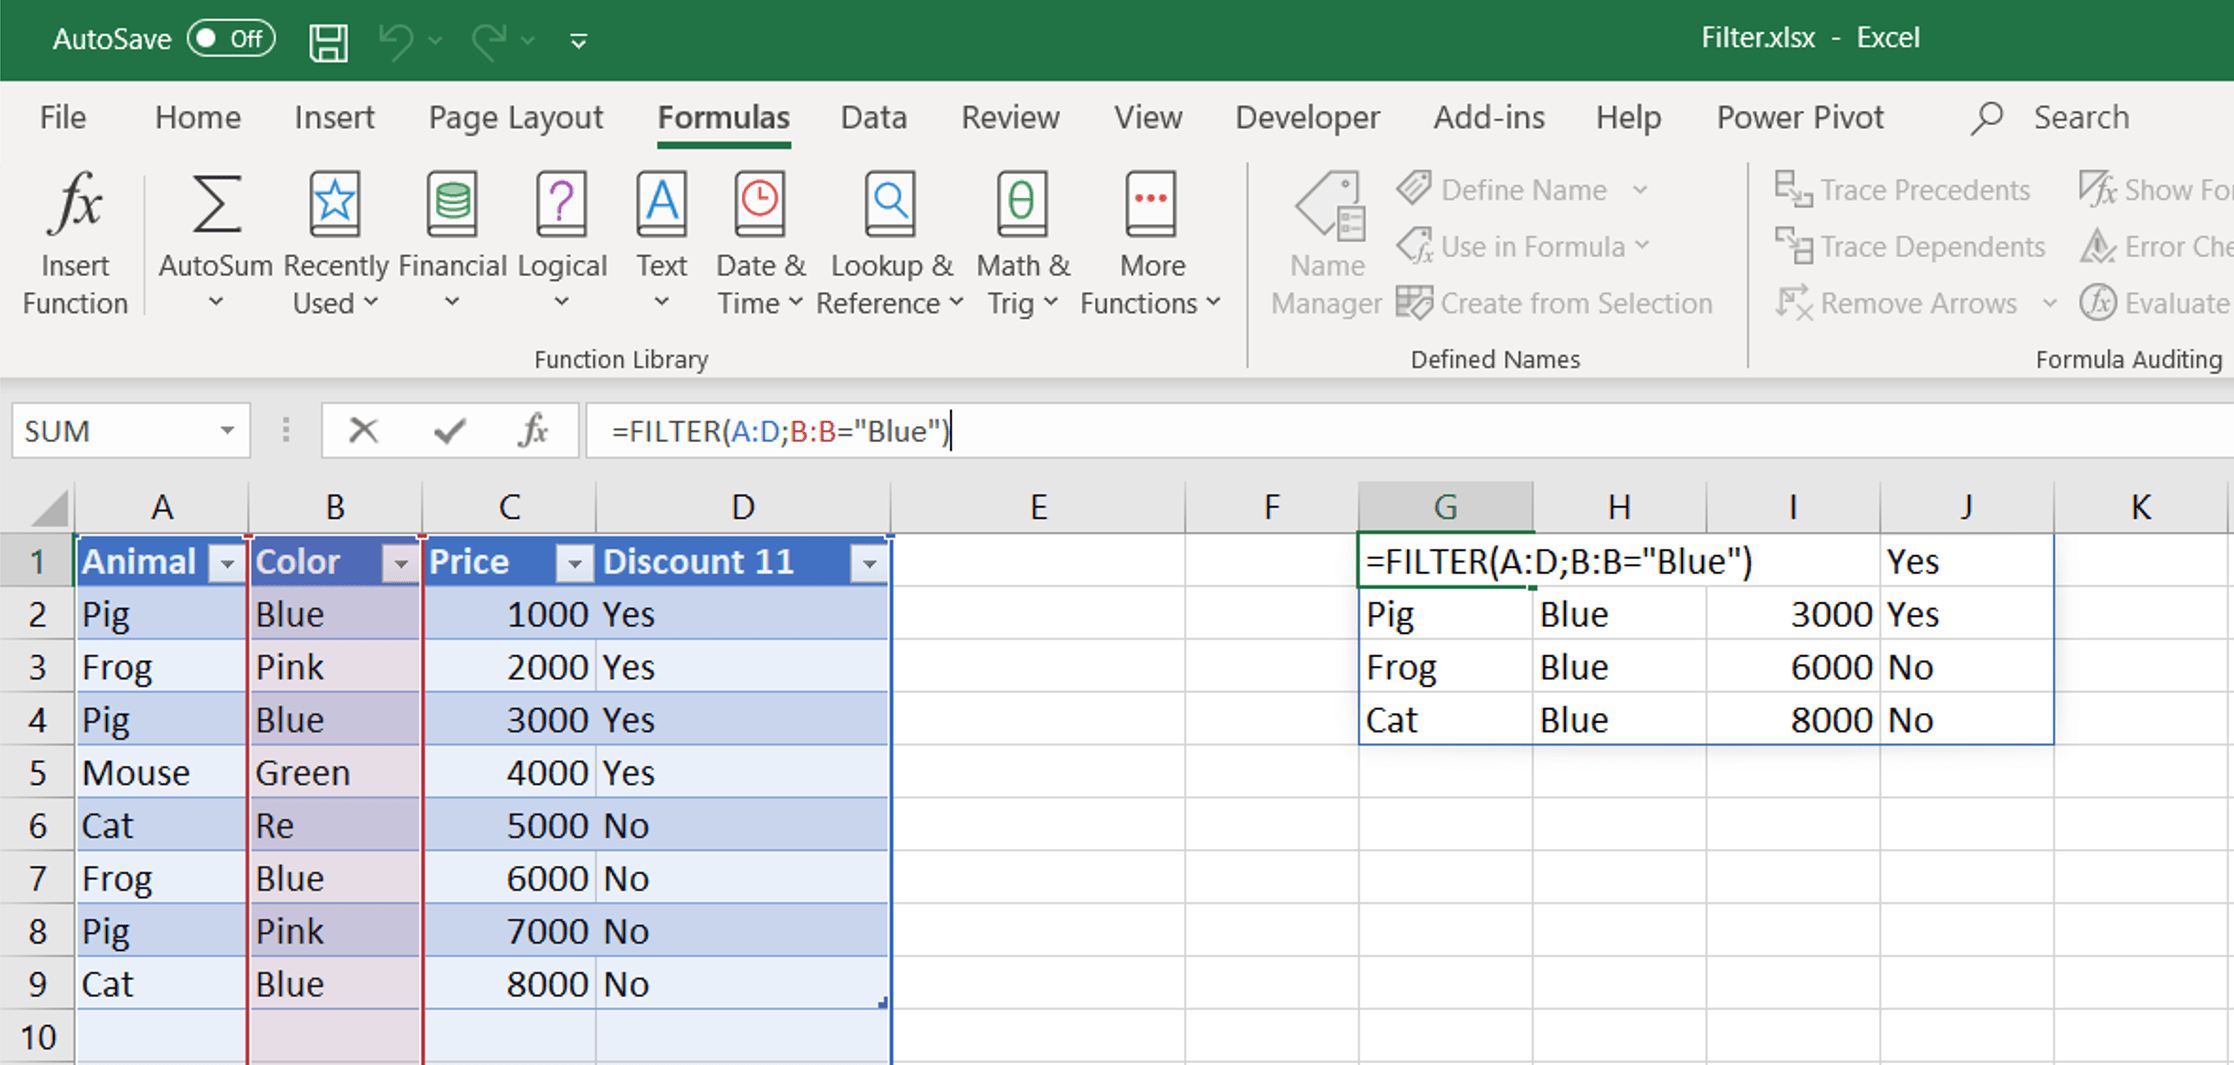This screenshot has width=2234, height=1065.
Task: Expand the Financial functions dropdown arrow
Action: 452,301
